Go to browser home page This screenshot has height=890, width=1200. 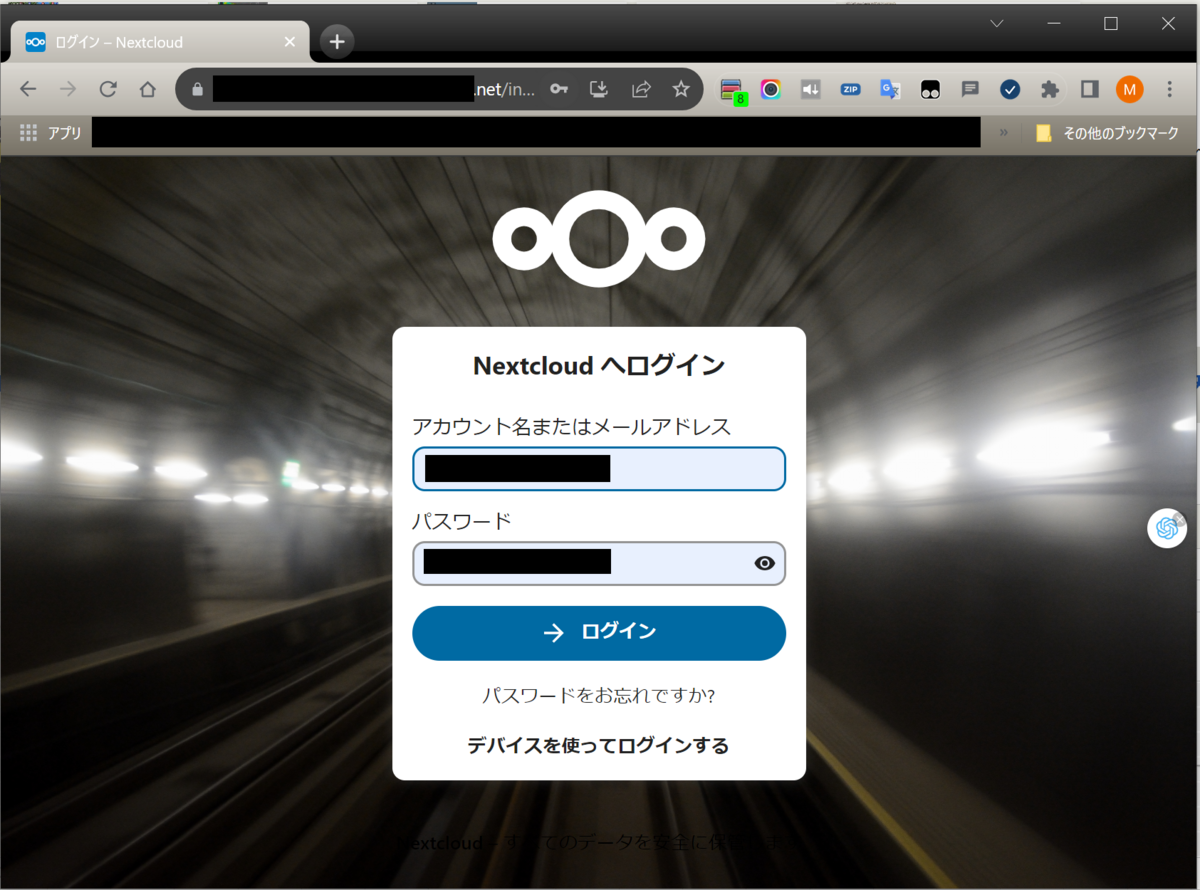pyautogui.click(x=148, y=89)
